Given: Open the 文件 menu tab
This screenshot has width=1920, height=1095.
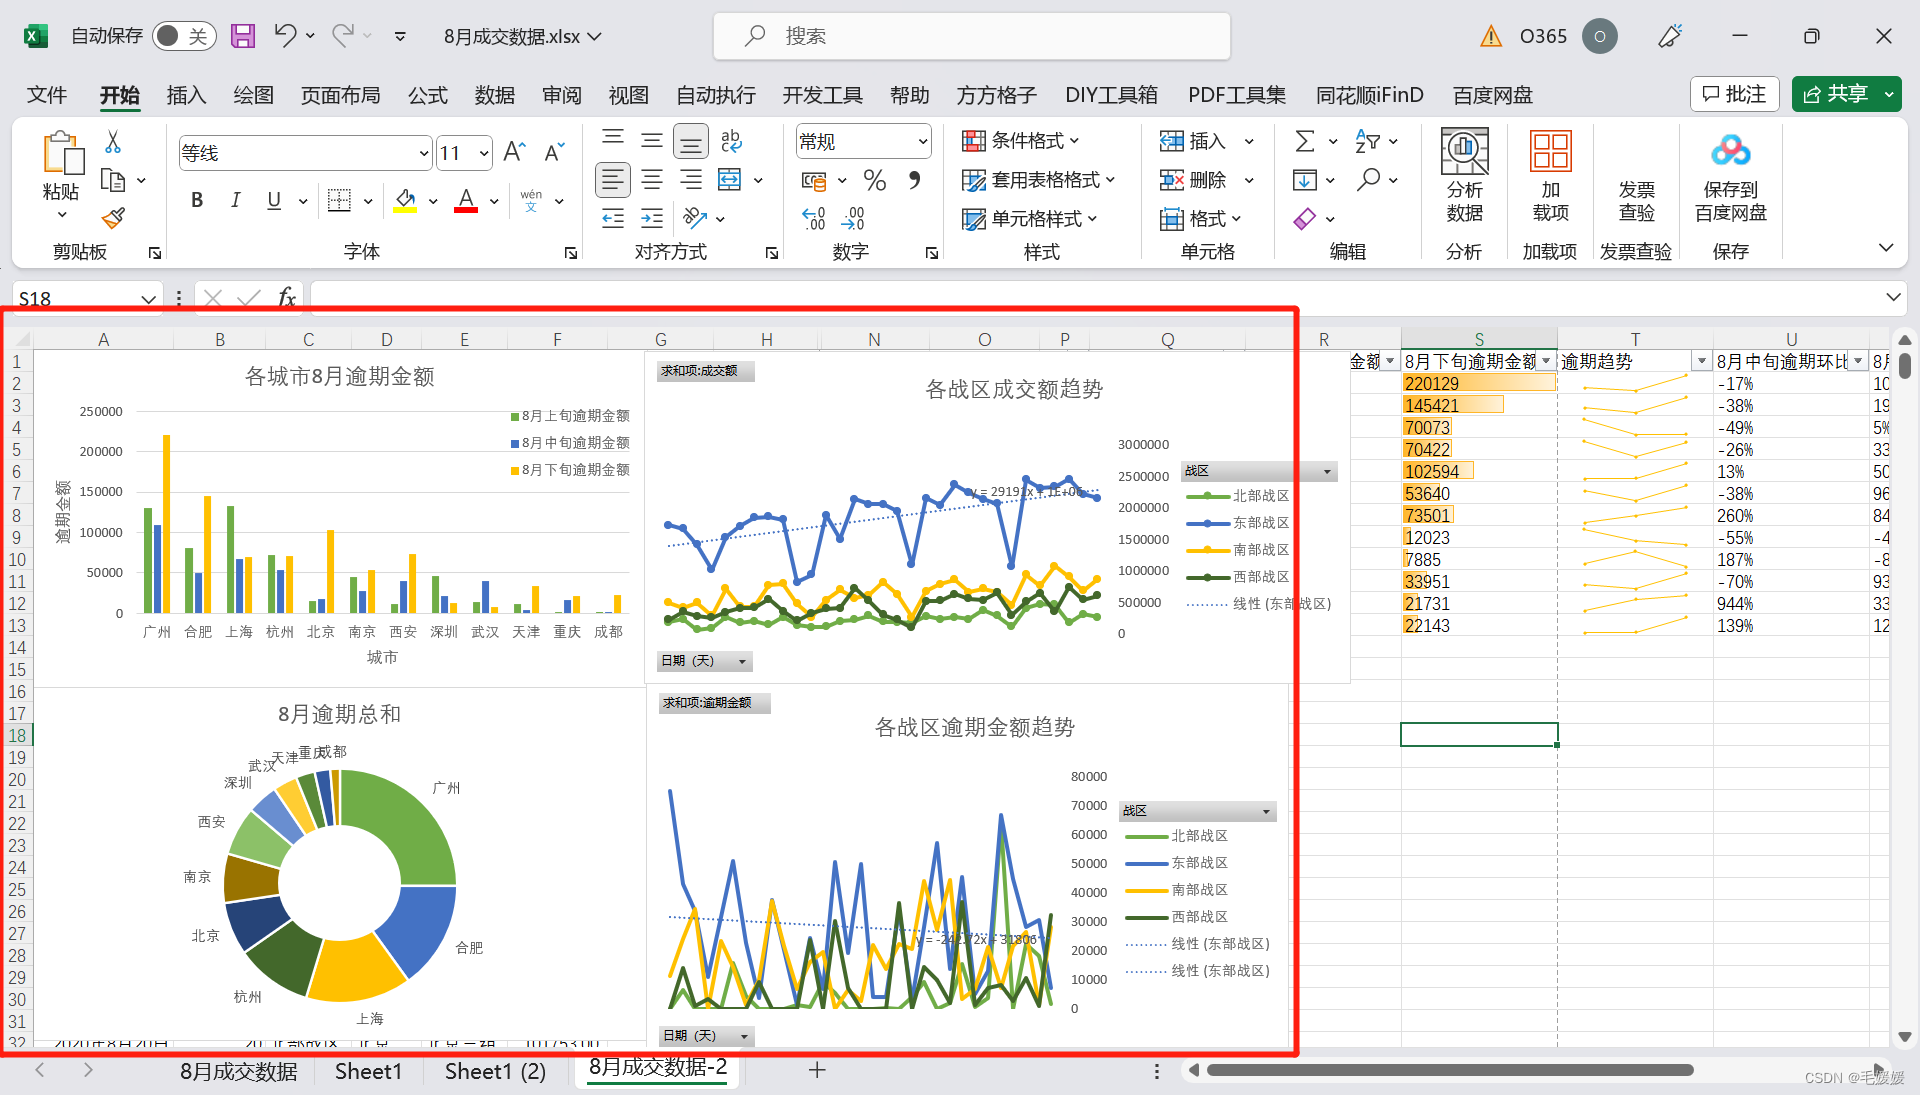Looking at the screenshot, I should pos(47,95).
